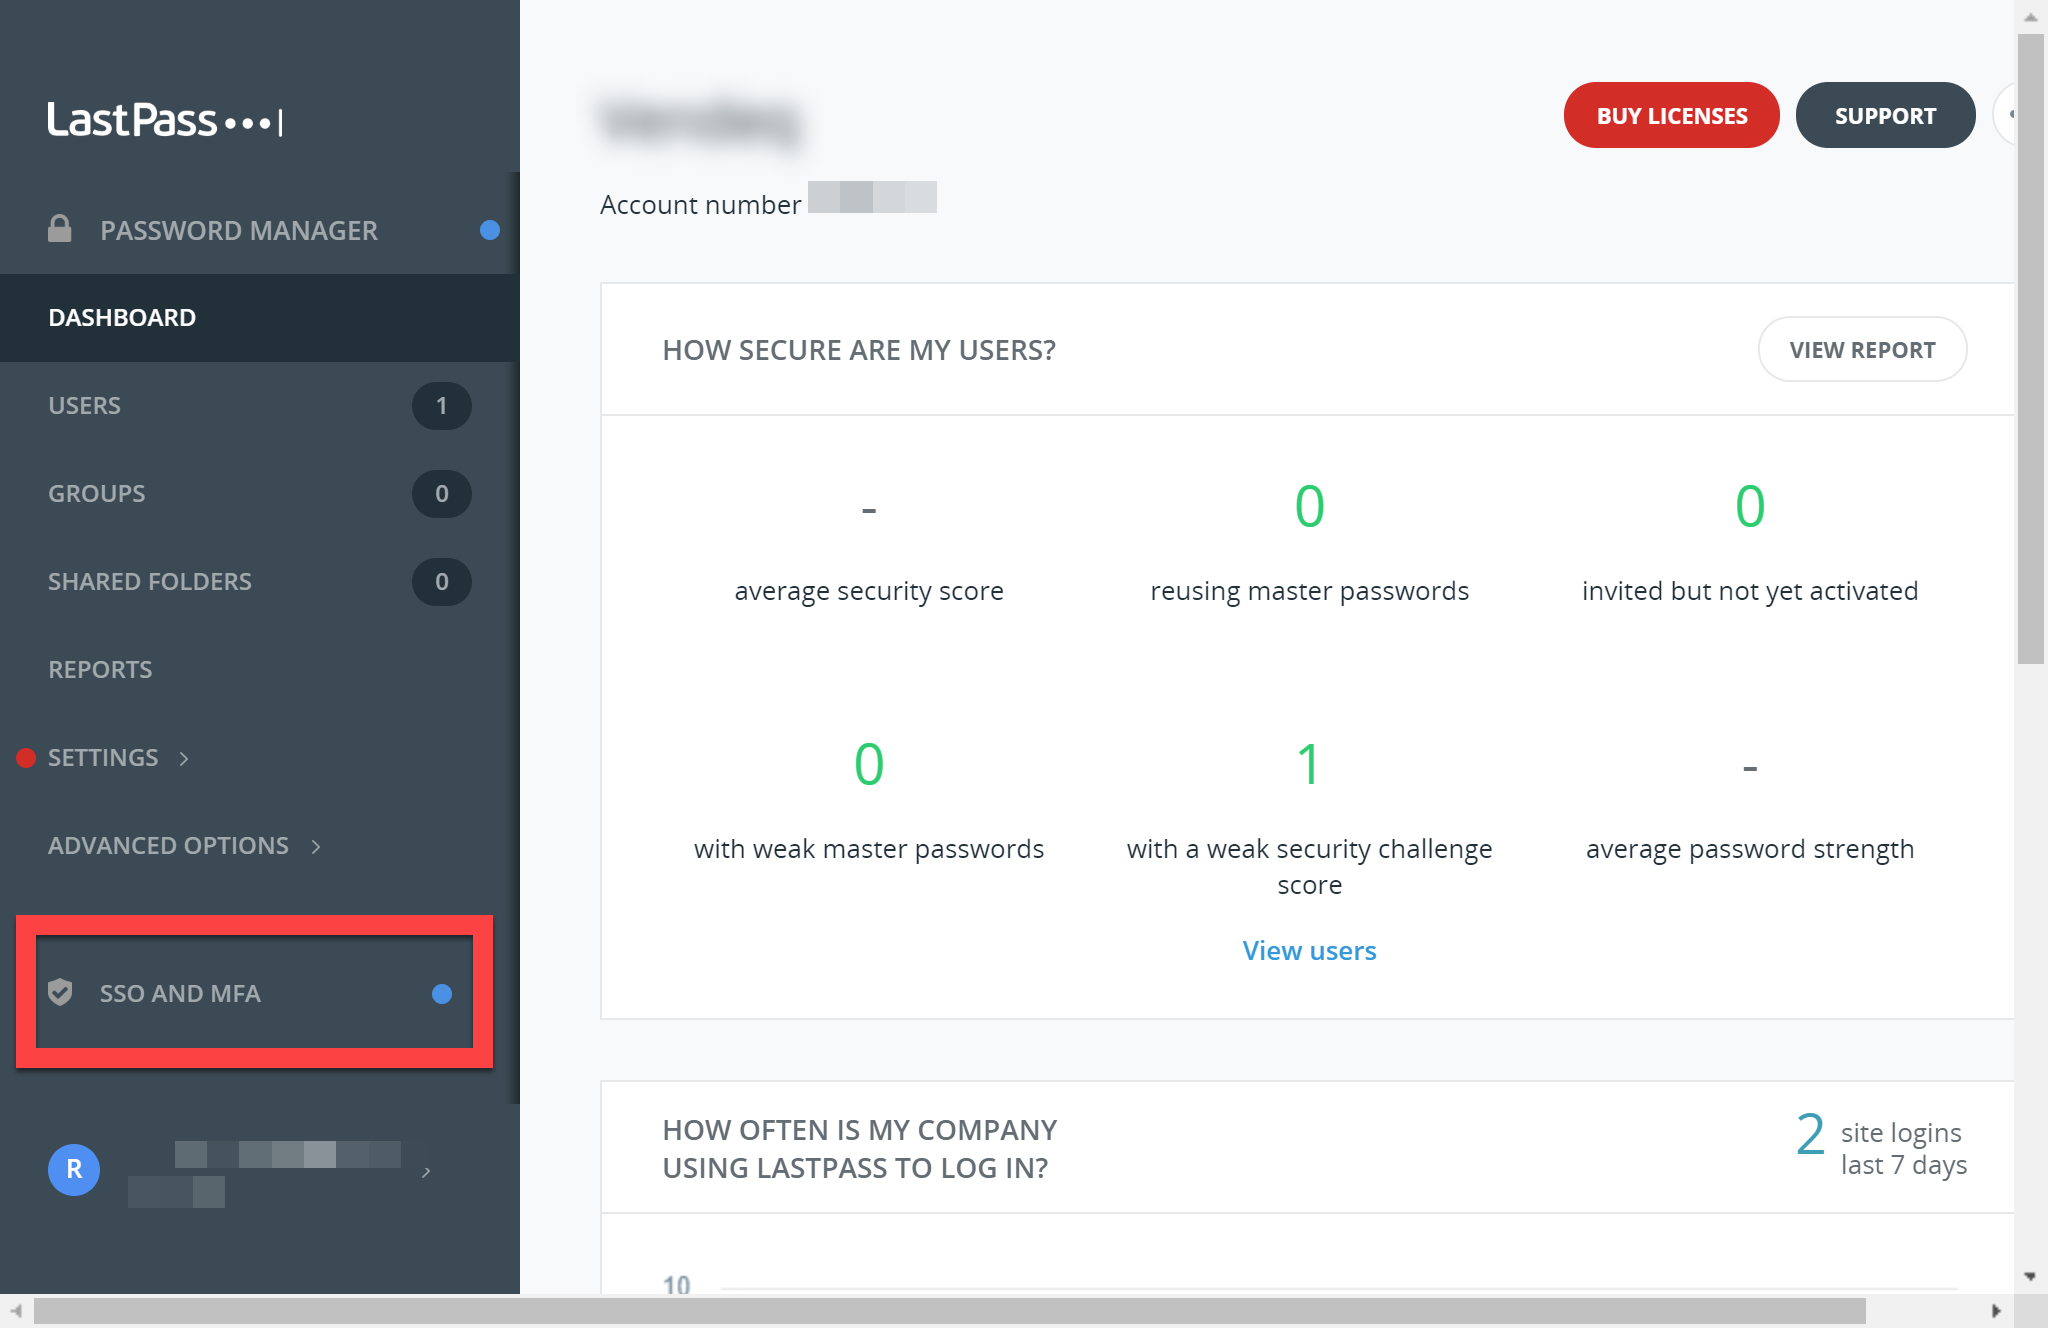
Task: Click the scroll left arrow
Action: pyautogui.click(x=16, y=1311)
